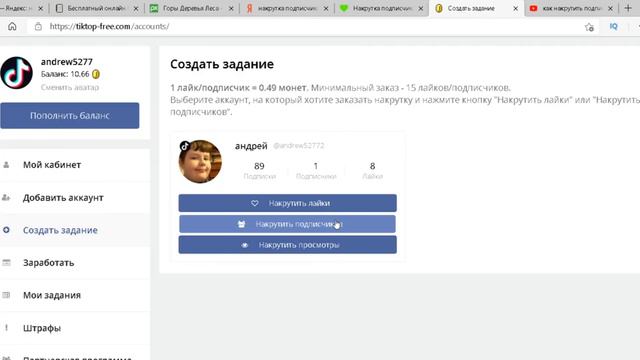Switch to the Горы Деревья Леса tab
Screen dimensions: 640x360
[x=191, y=8]
